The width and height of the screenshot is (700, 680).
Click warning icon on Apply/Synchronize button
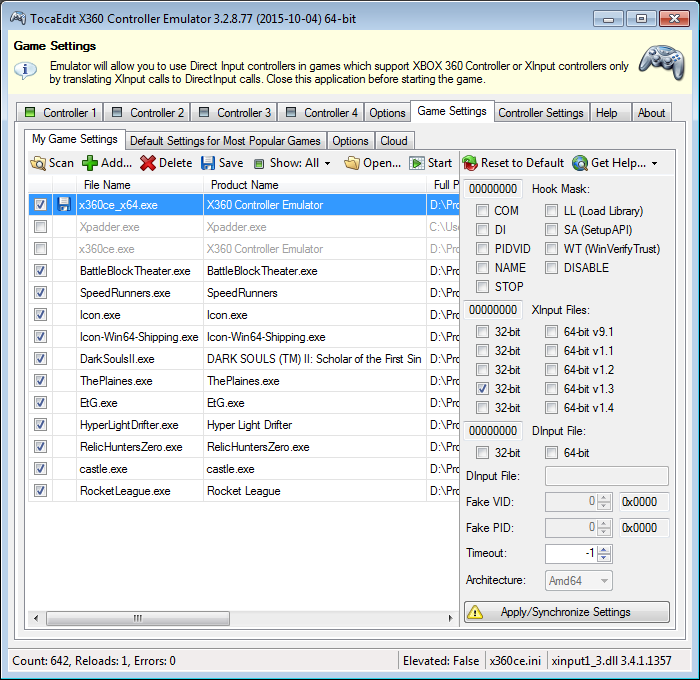click(x=475, y=612)
